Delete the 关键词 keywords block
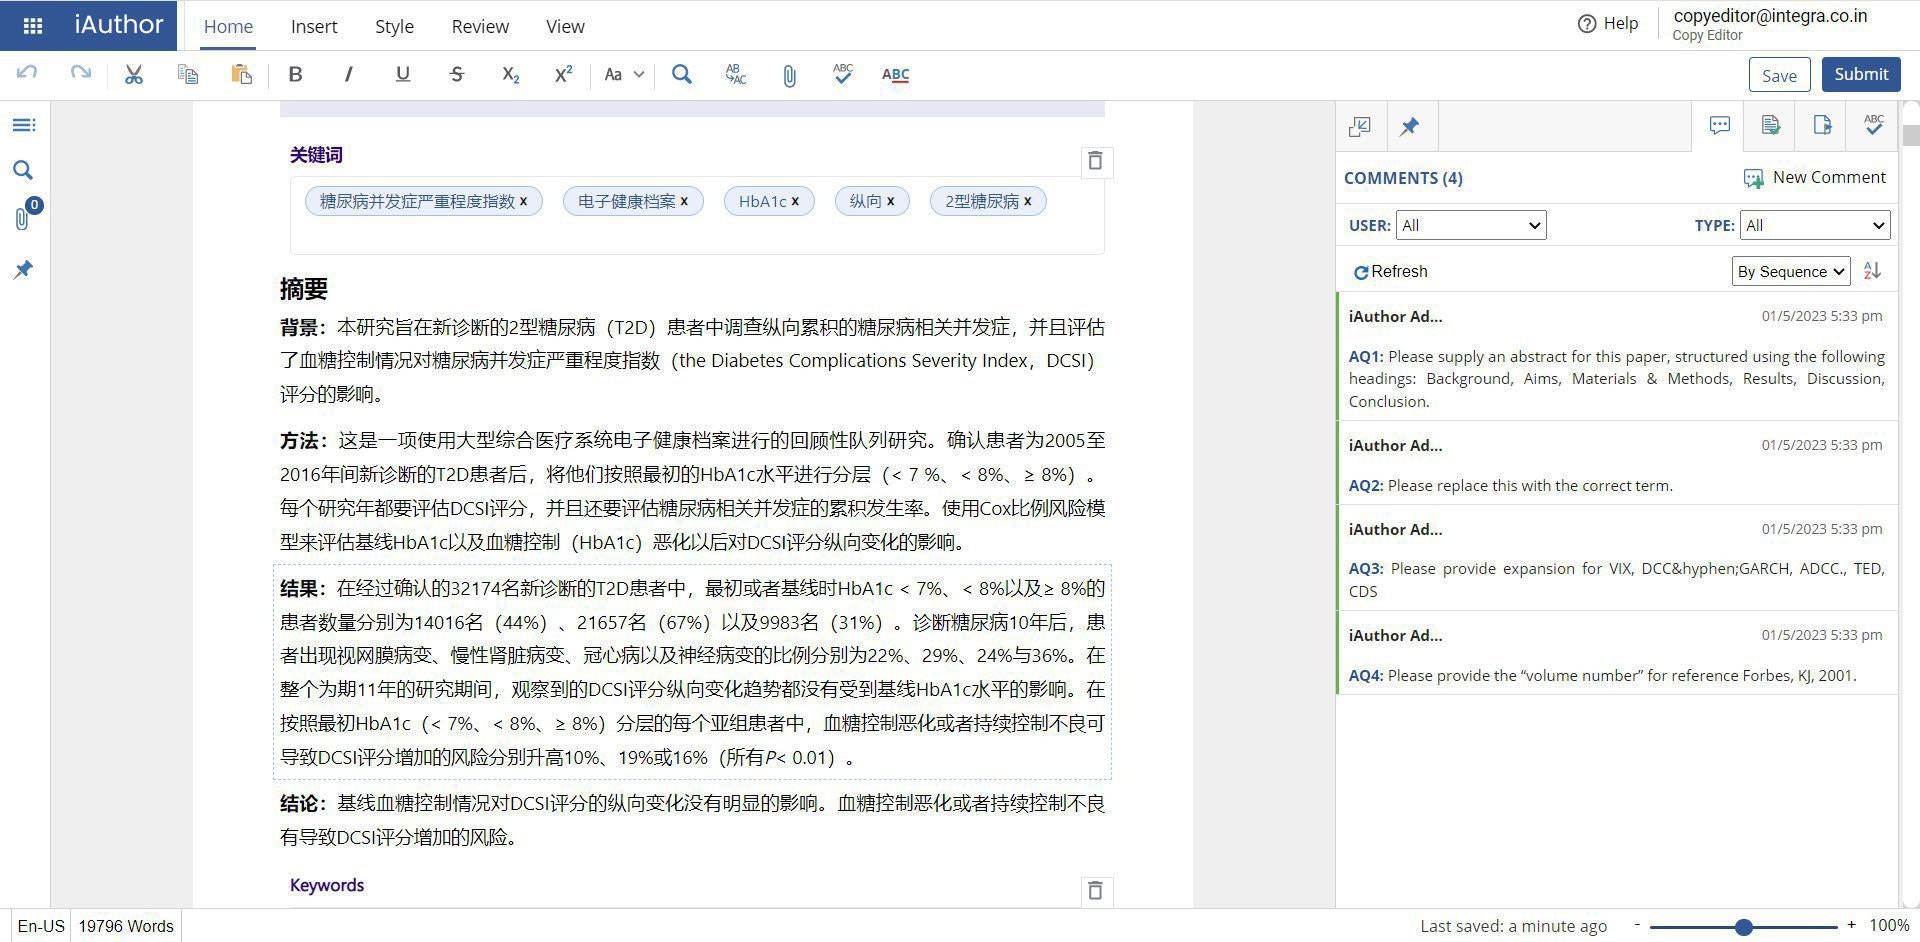The width and height of the screenshot is (1920, 942). pos(1095,161)
